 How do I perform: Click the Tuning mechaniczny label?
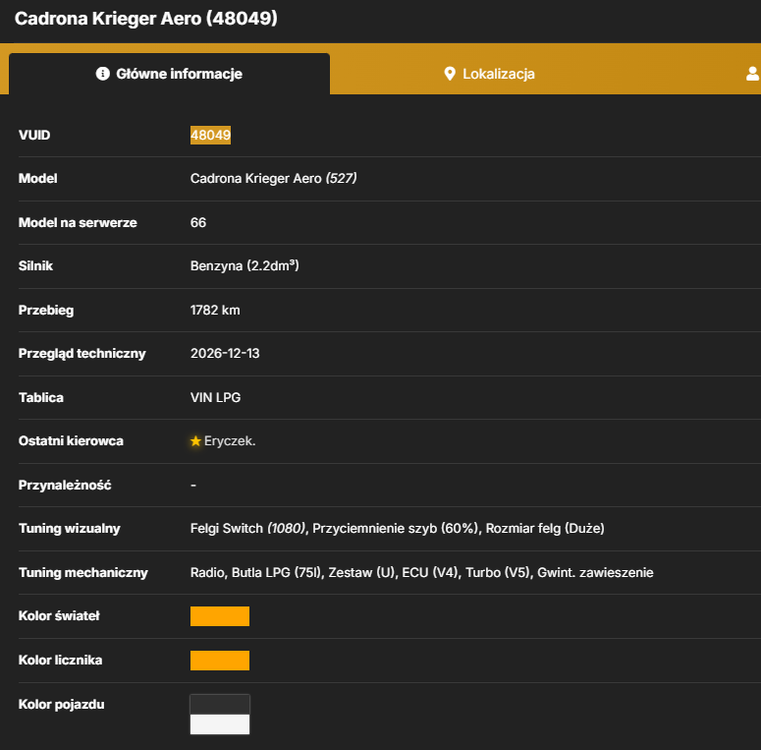(x=83, y=572)
